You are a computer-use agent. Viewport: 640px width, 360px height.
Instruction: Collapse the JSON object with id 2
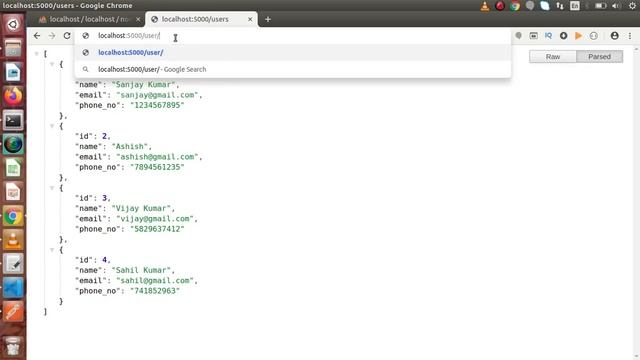pyautogui.click(x=52, y=126)
